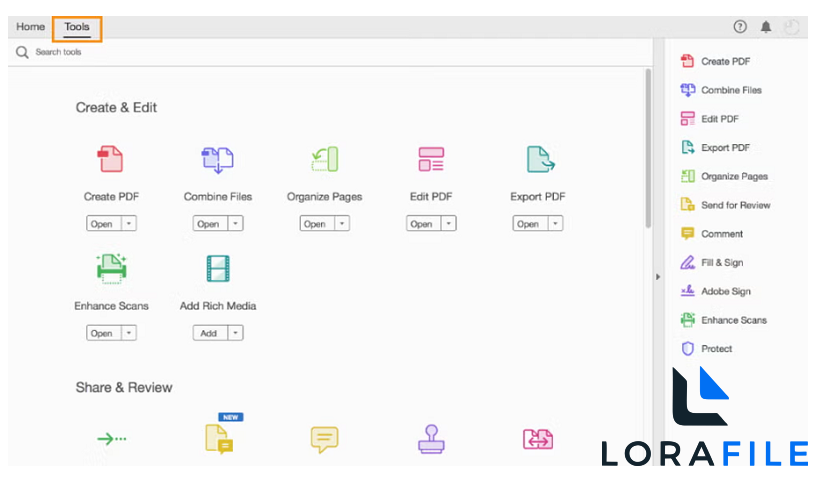Click the Enhance Scans printer icon
The height and width of the screenshot is (482, 824).
111,269
